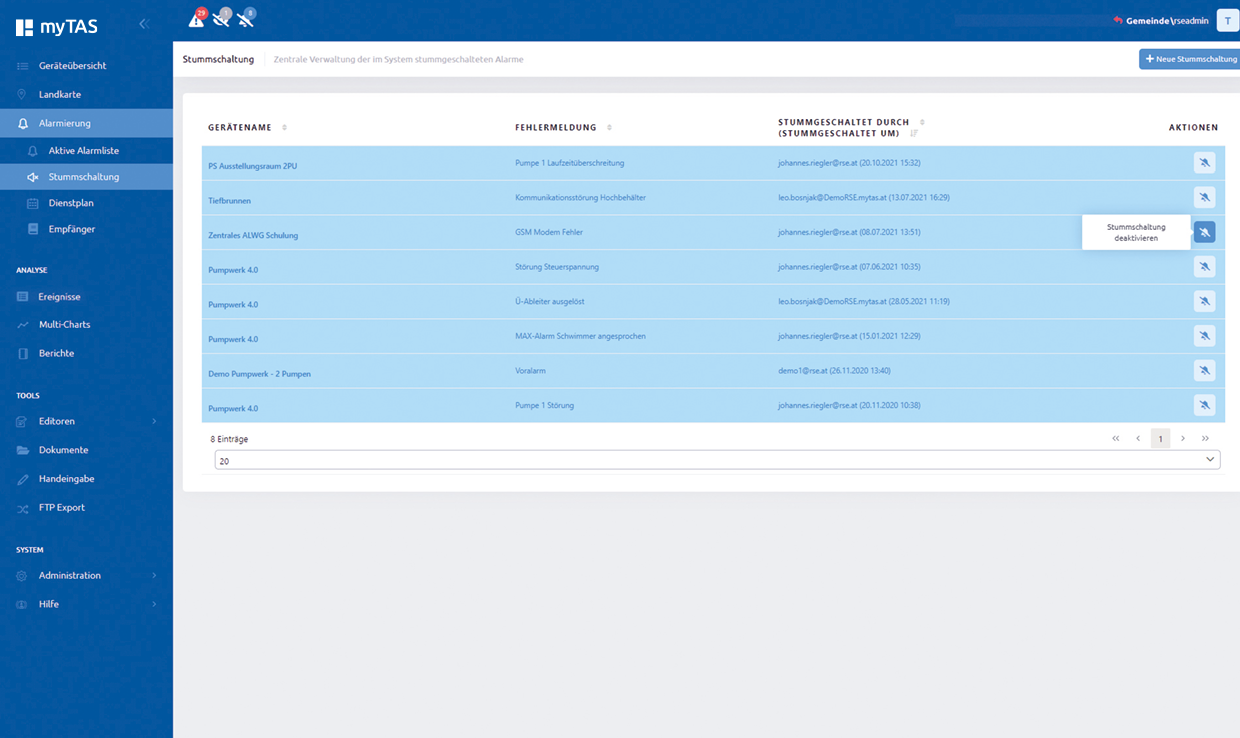Go to last page of table
1240x738 pixels.
(x=1205, y=438)
